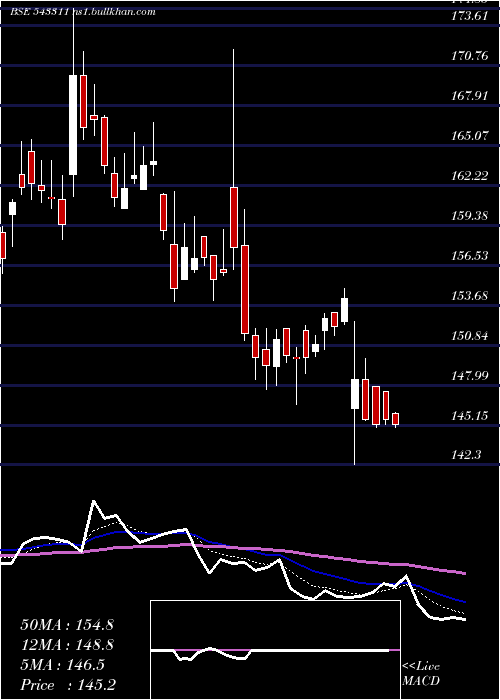Click the 5MA : 146.5 readout
The image size is (500, 700).
[x=62, y=665]
